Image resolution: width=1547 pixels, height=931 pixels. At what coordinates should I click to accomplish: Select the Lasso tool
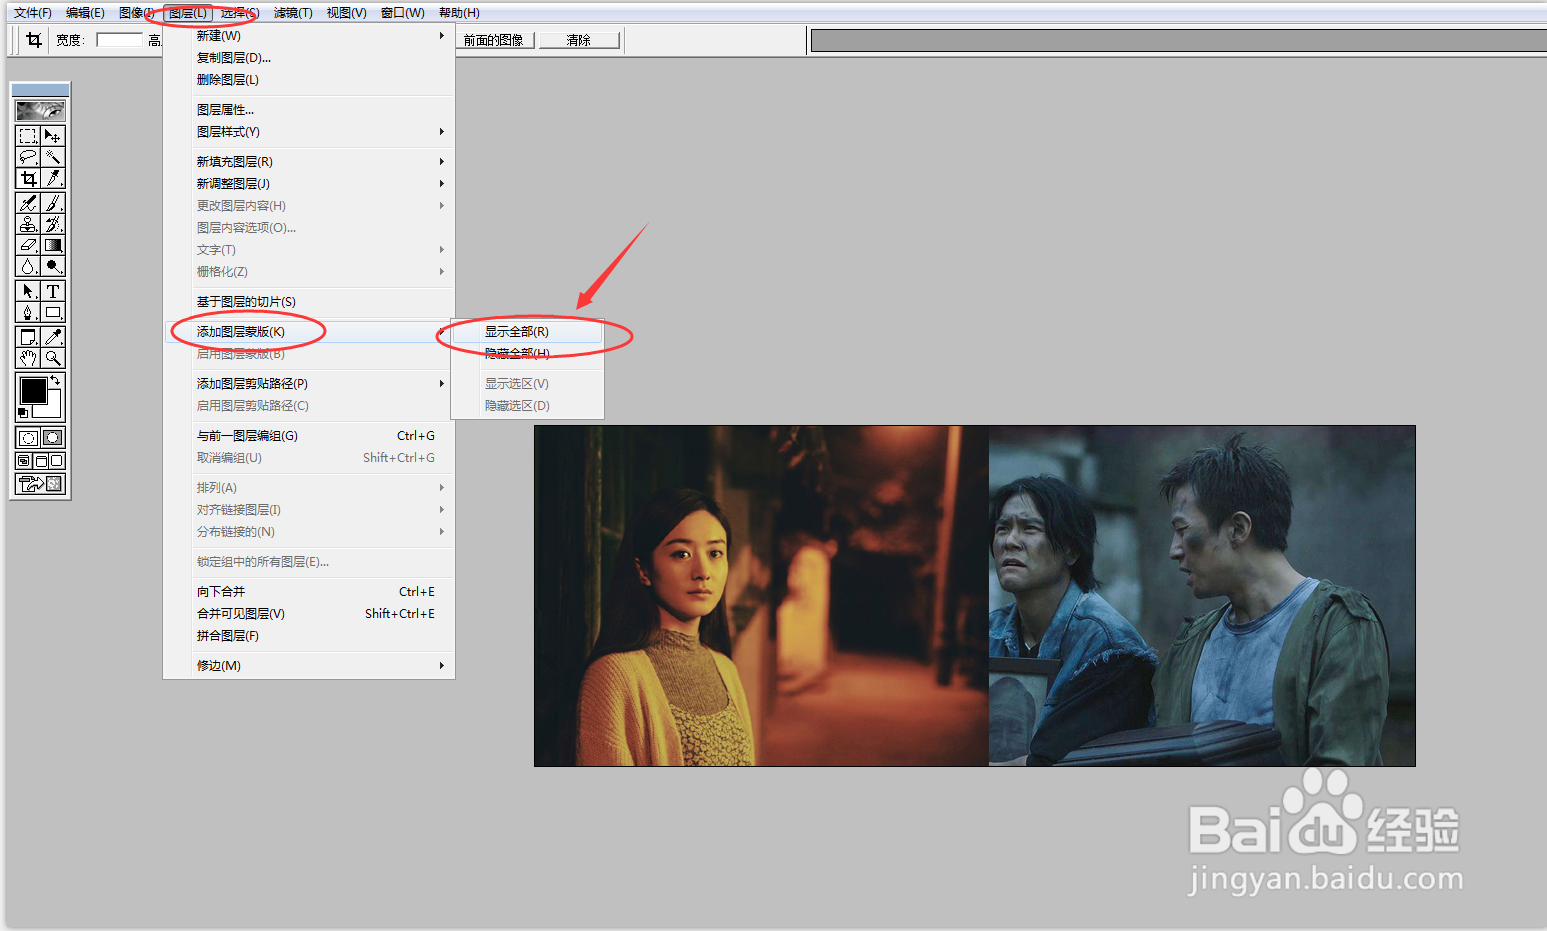click(28, 157)
